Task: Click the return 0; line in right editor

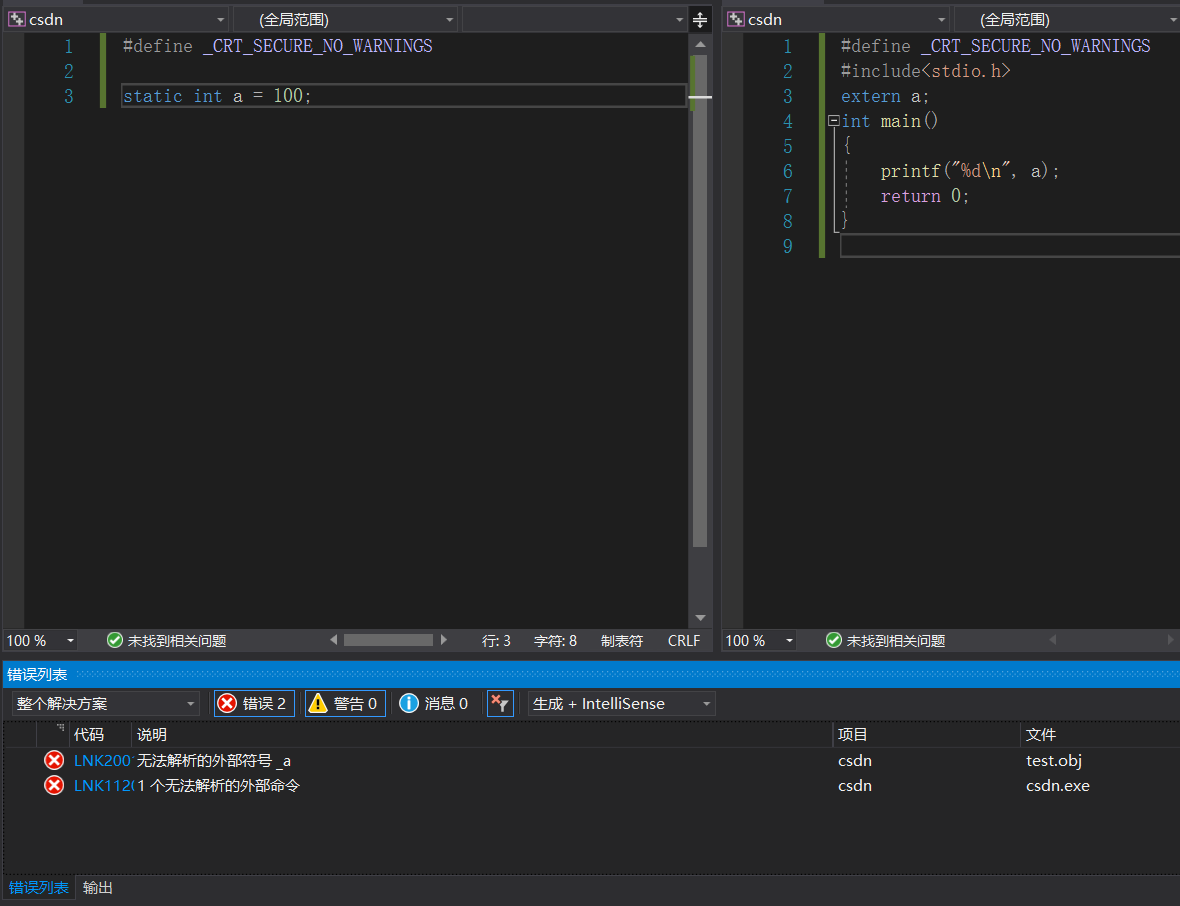Action: [x=925, y=196]
